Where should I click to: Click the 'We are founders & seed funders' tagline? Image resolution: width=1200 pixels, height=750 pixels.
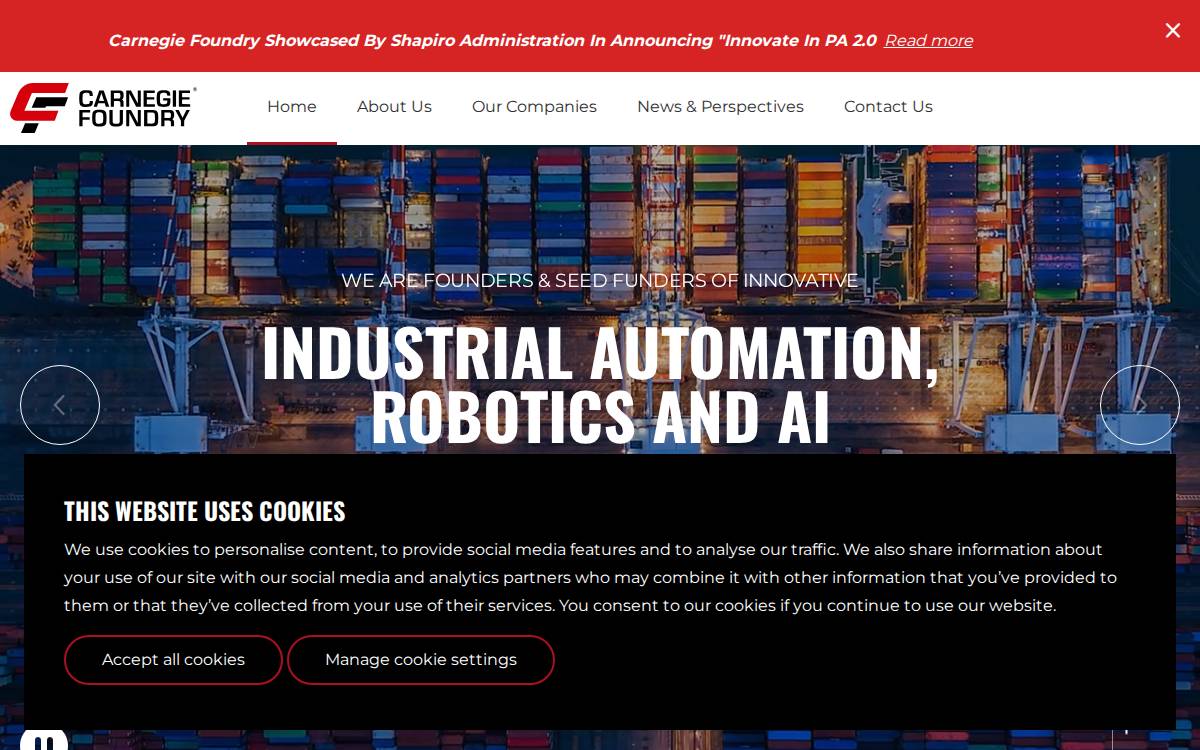click(600, 281)
